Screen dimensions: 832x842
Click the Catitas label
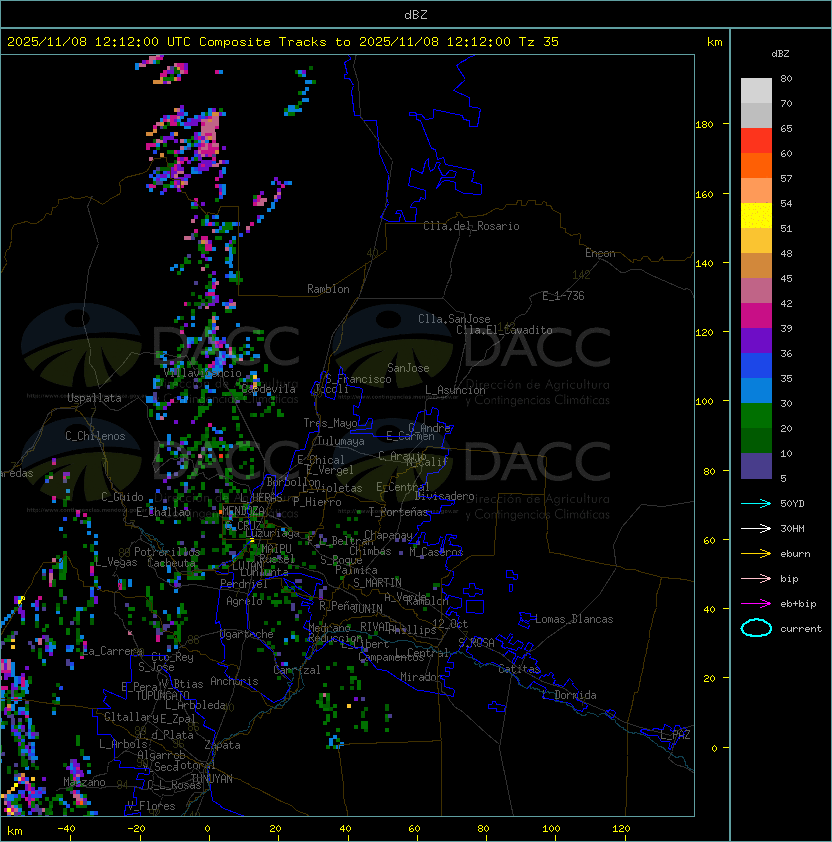519,669
